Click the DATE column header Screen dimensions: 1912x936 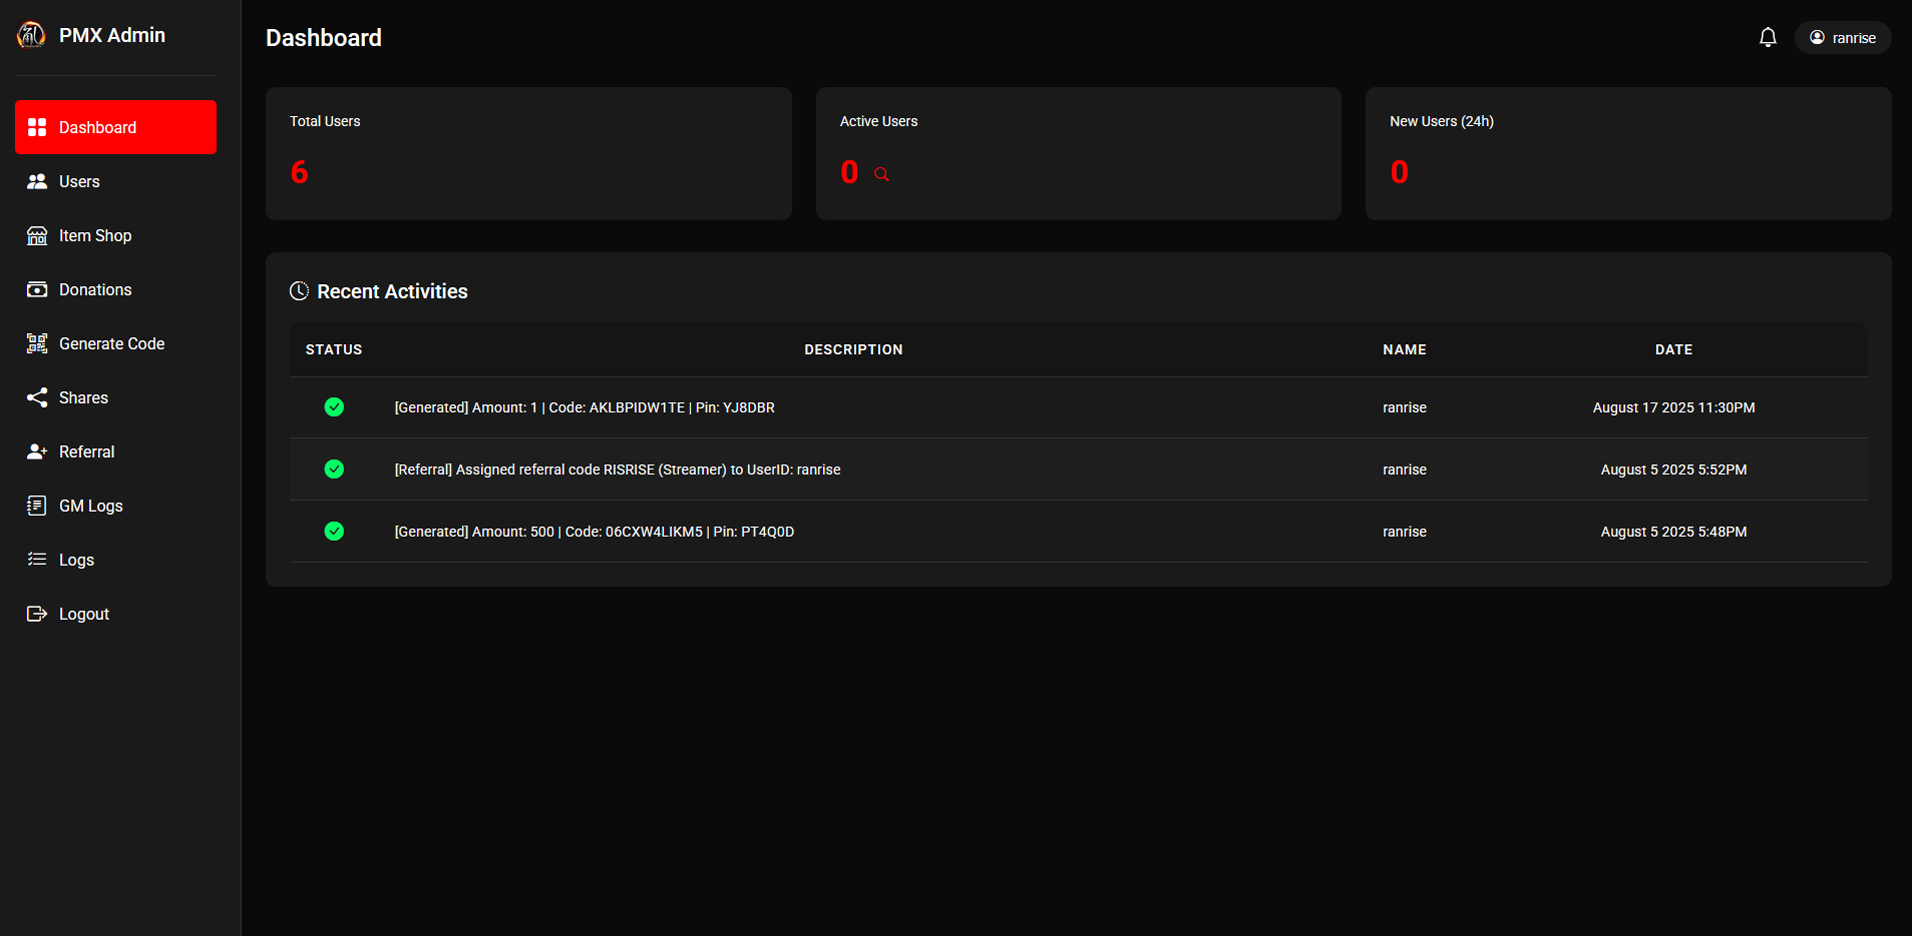click(1673, 350)
